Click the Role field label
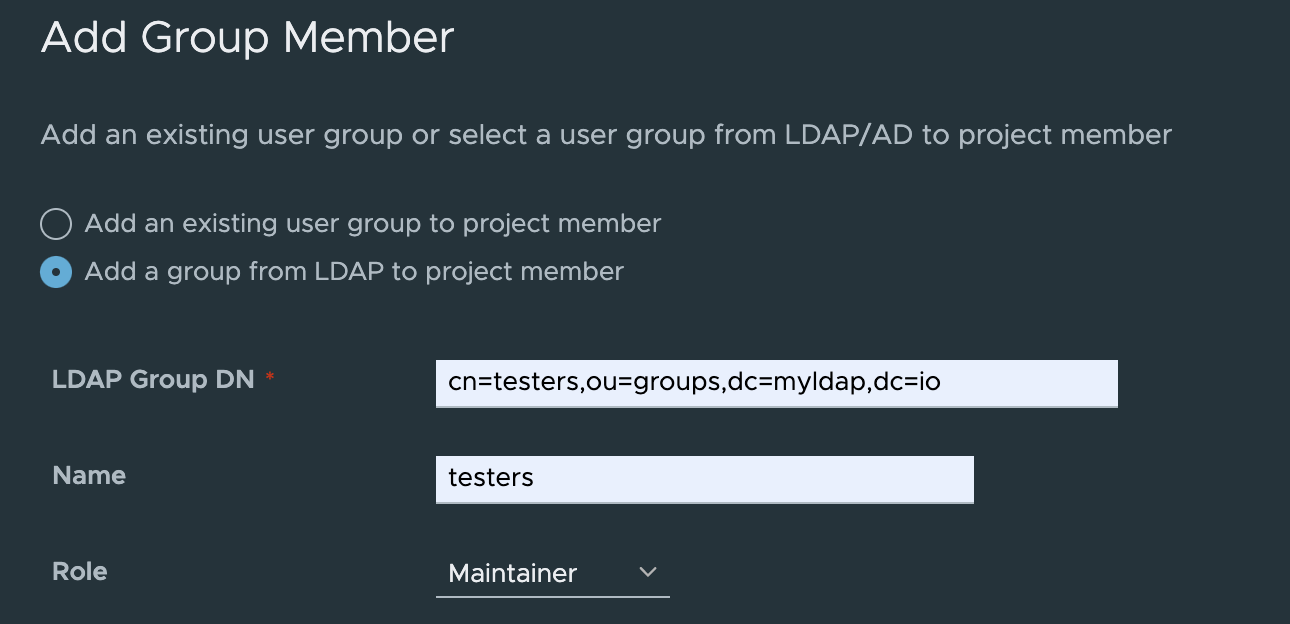This screenshot has height=624, width=1290. click(79, 572)
